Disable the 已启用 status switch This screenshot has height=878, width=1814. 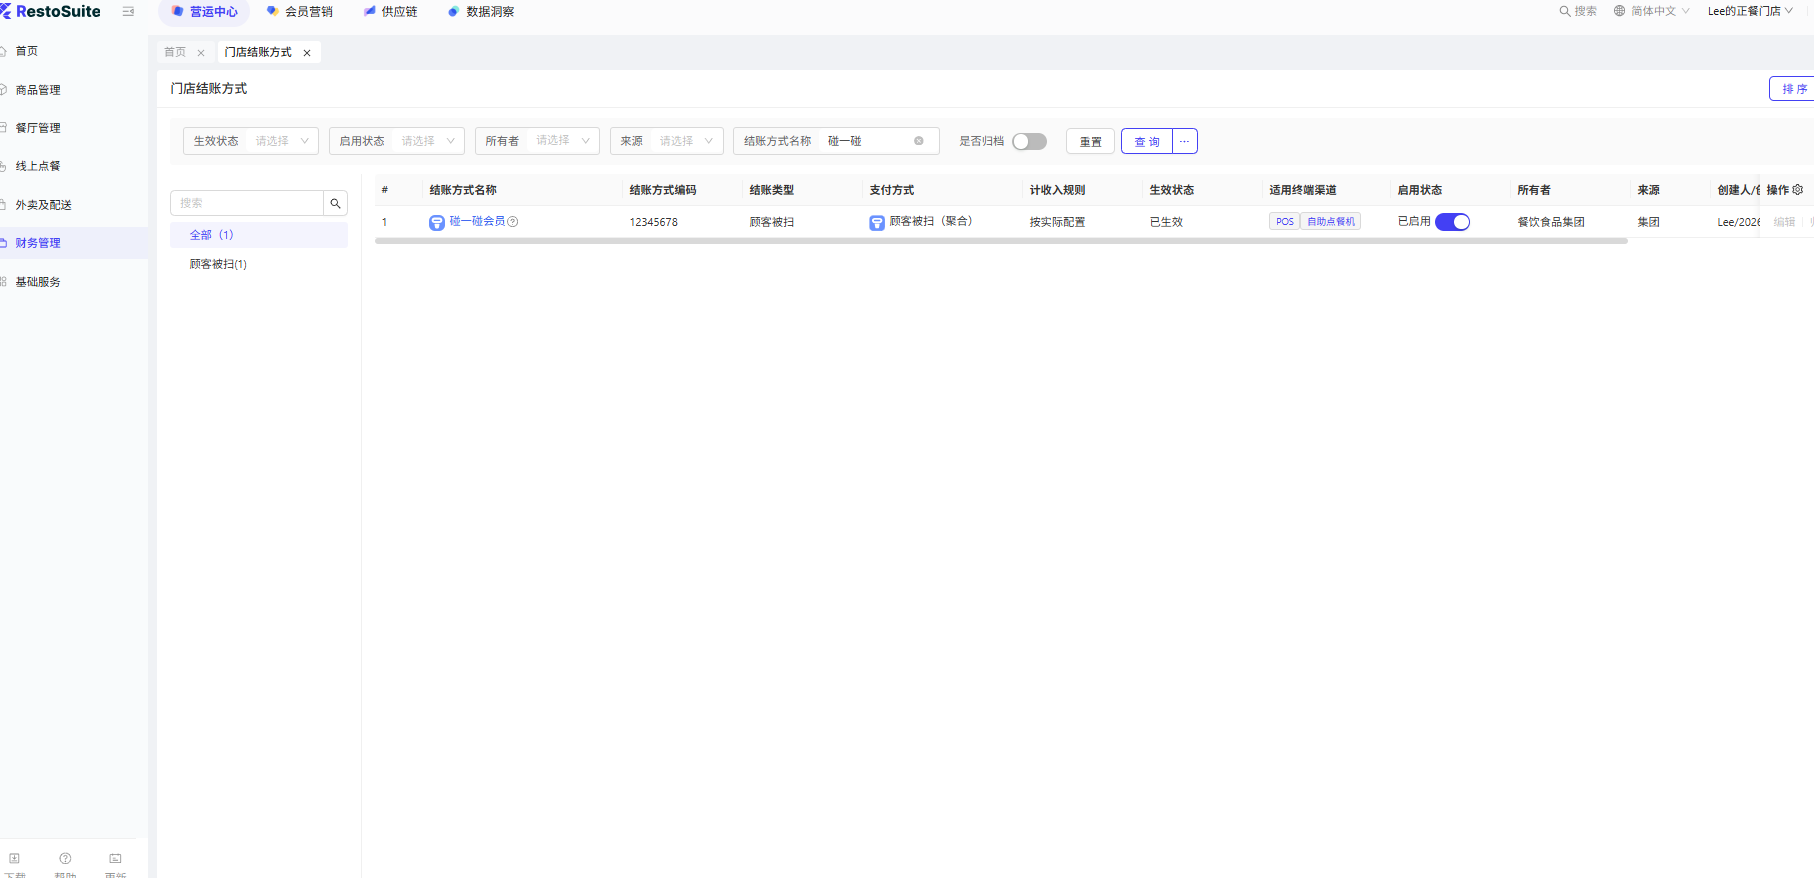pos(1452,222)
